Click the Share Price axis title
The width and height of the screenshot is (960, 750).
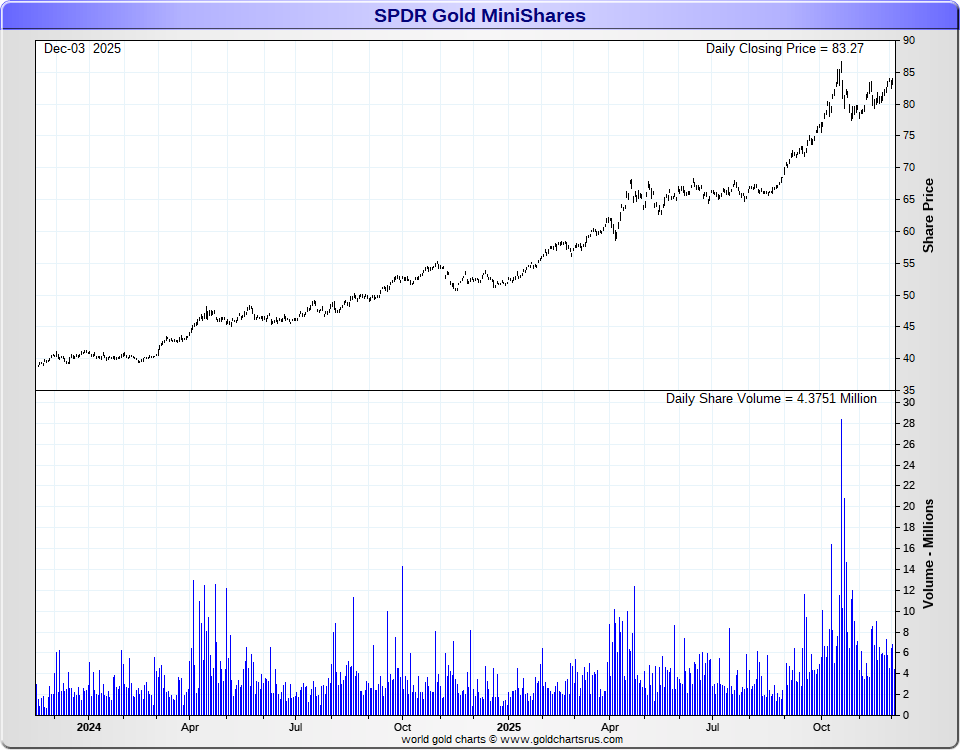click(928, 215)
